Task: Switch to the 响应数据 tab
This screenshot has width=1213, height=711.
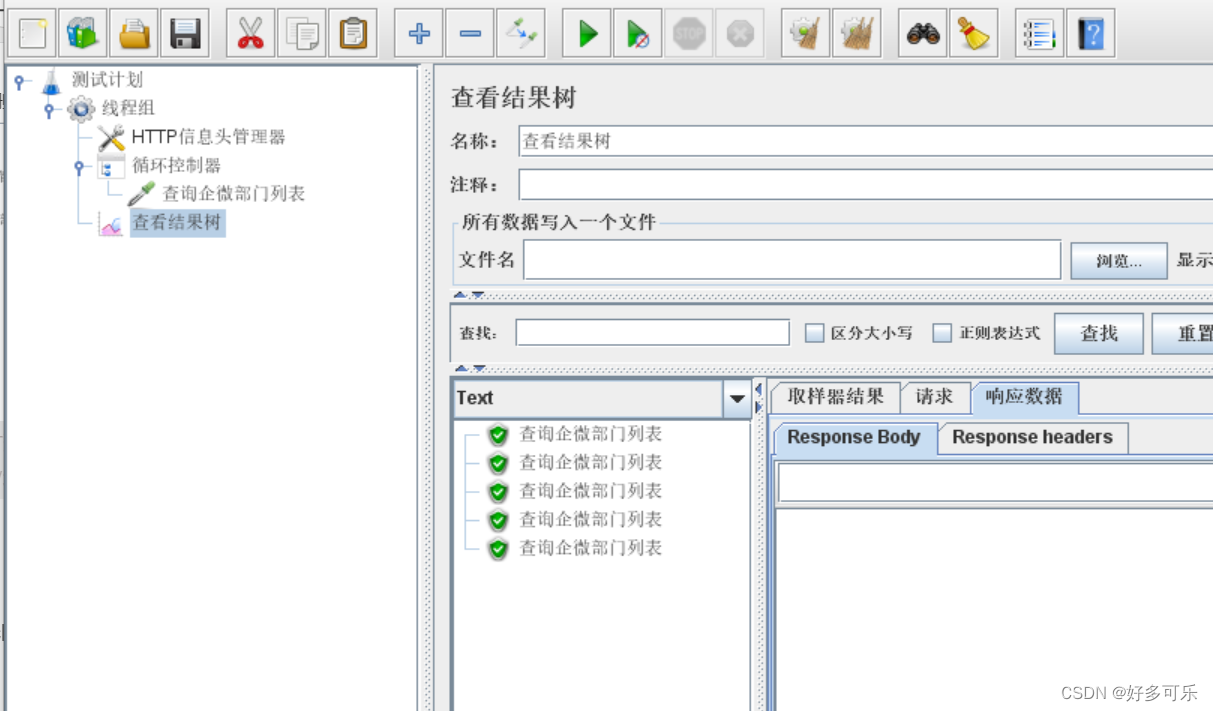Action: [1024, 397]
